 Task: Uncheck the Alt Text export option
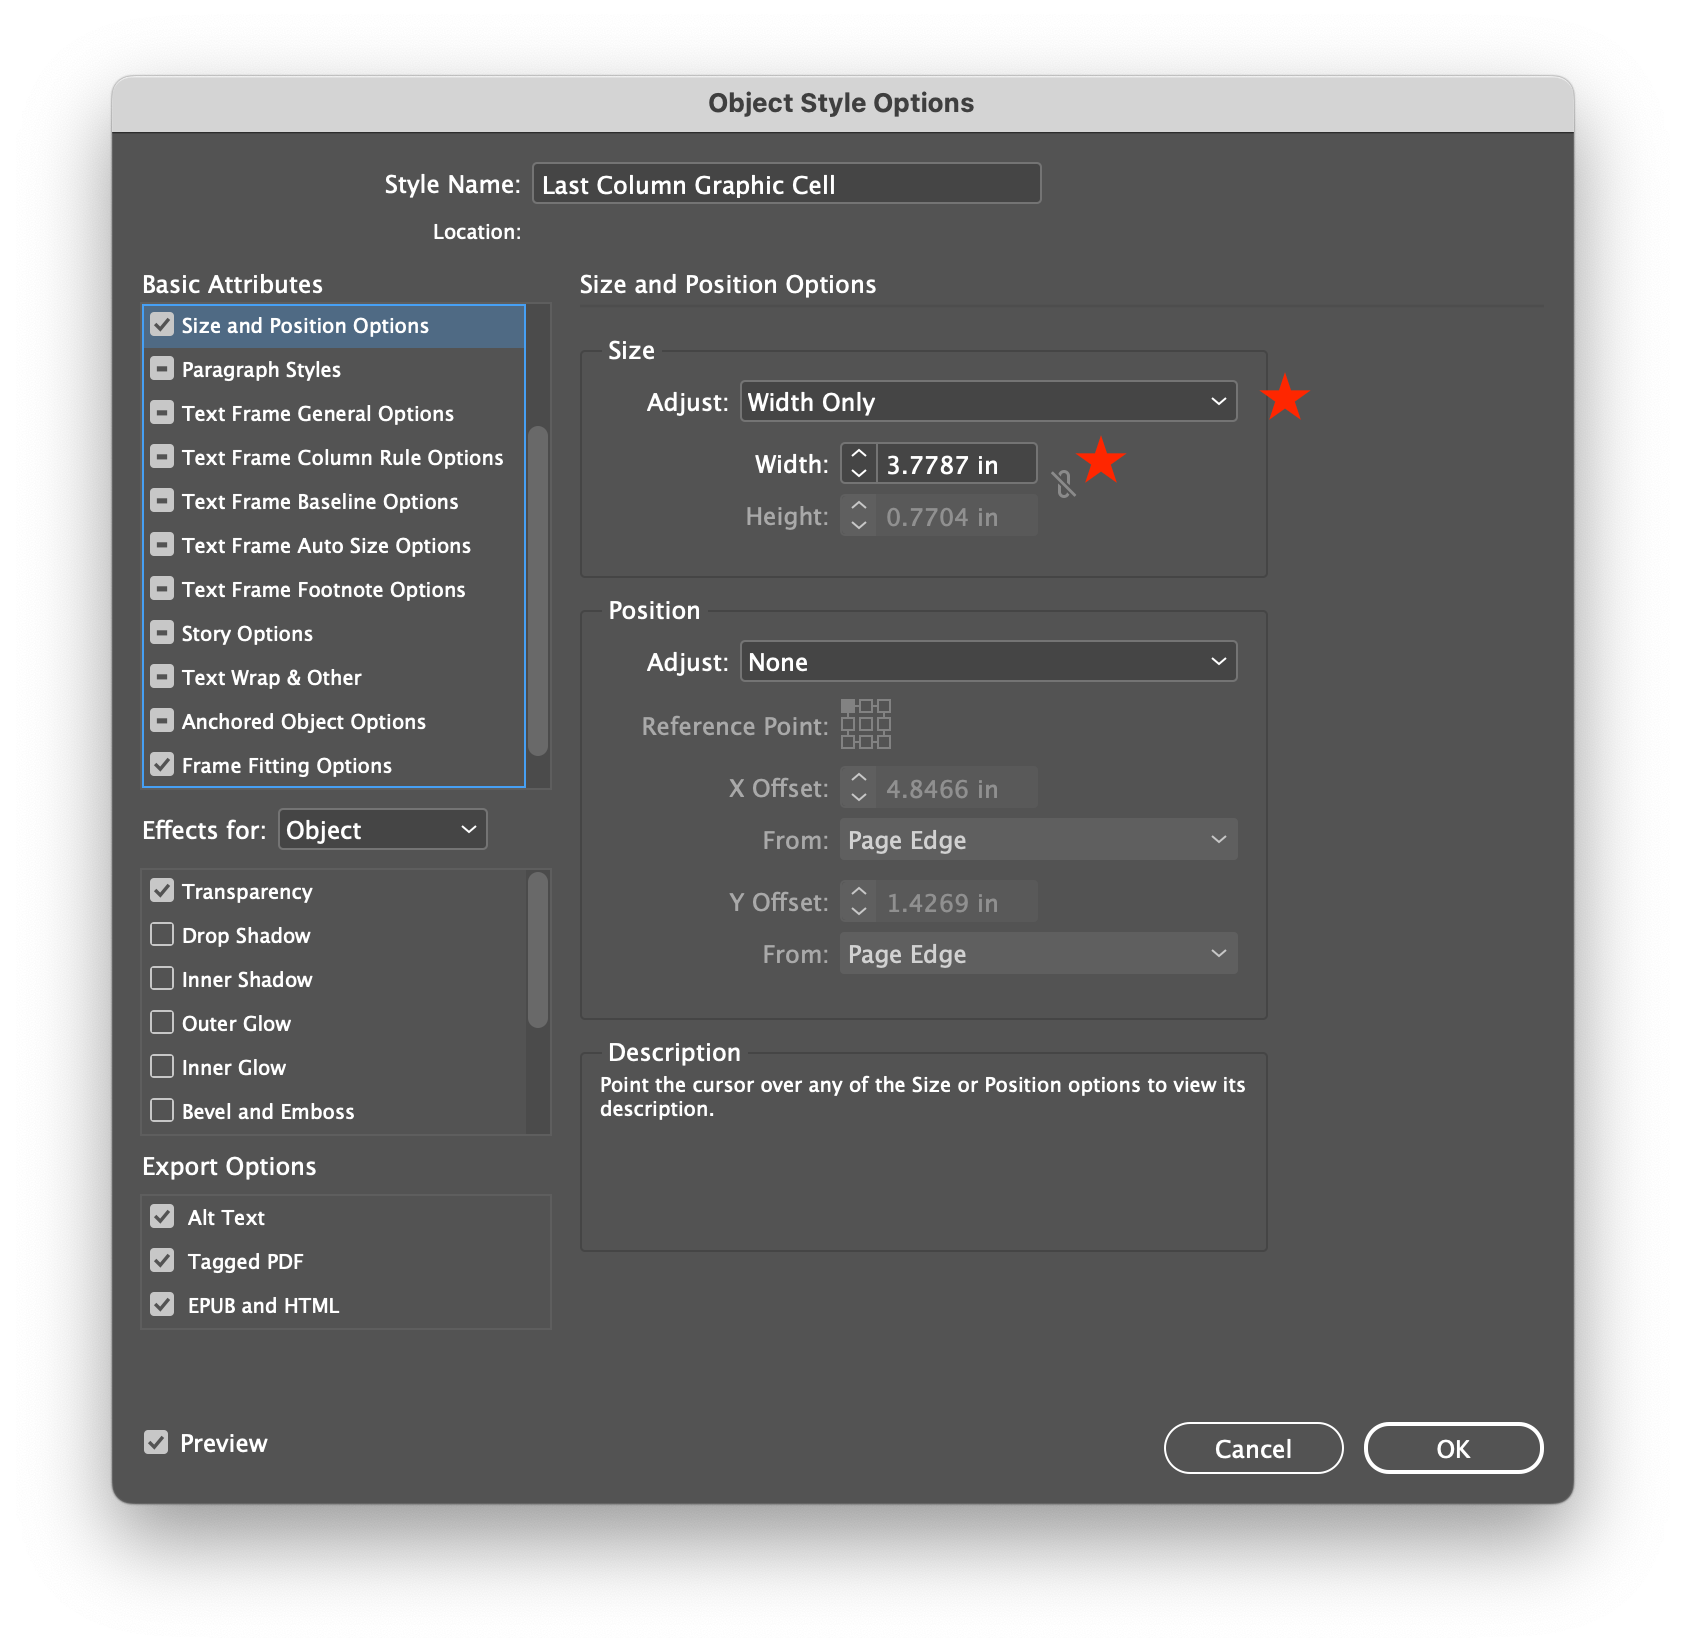(162, 1216)
